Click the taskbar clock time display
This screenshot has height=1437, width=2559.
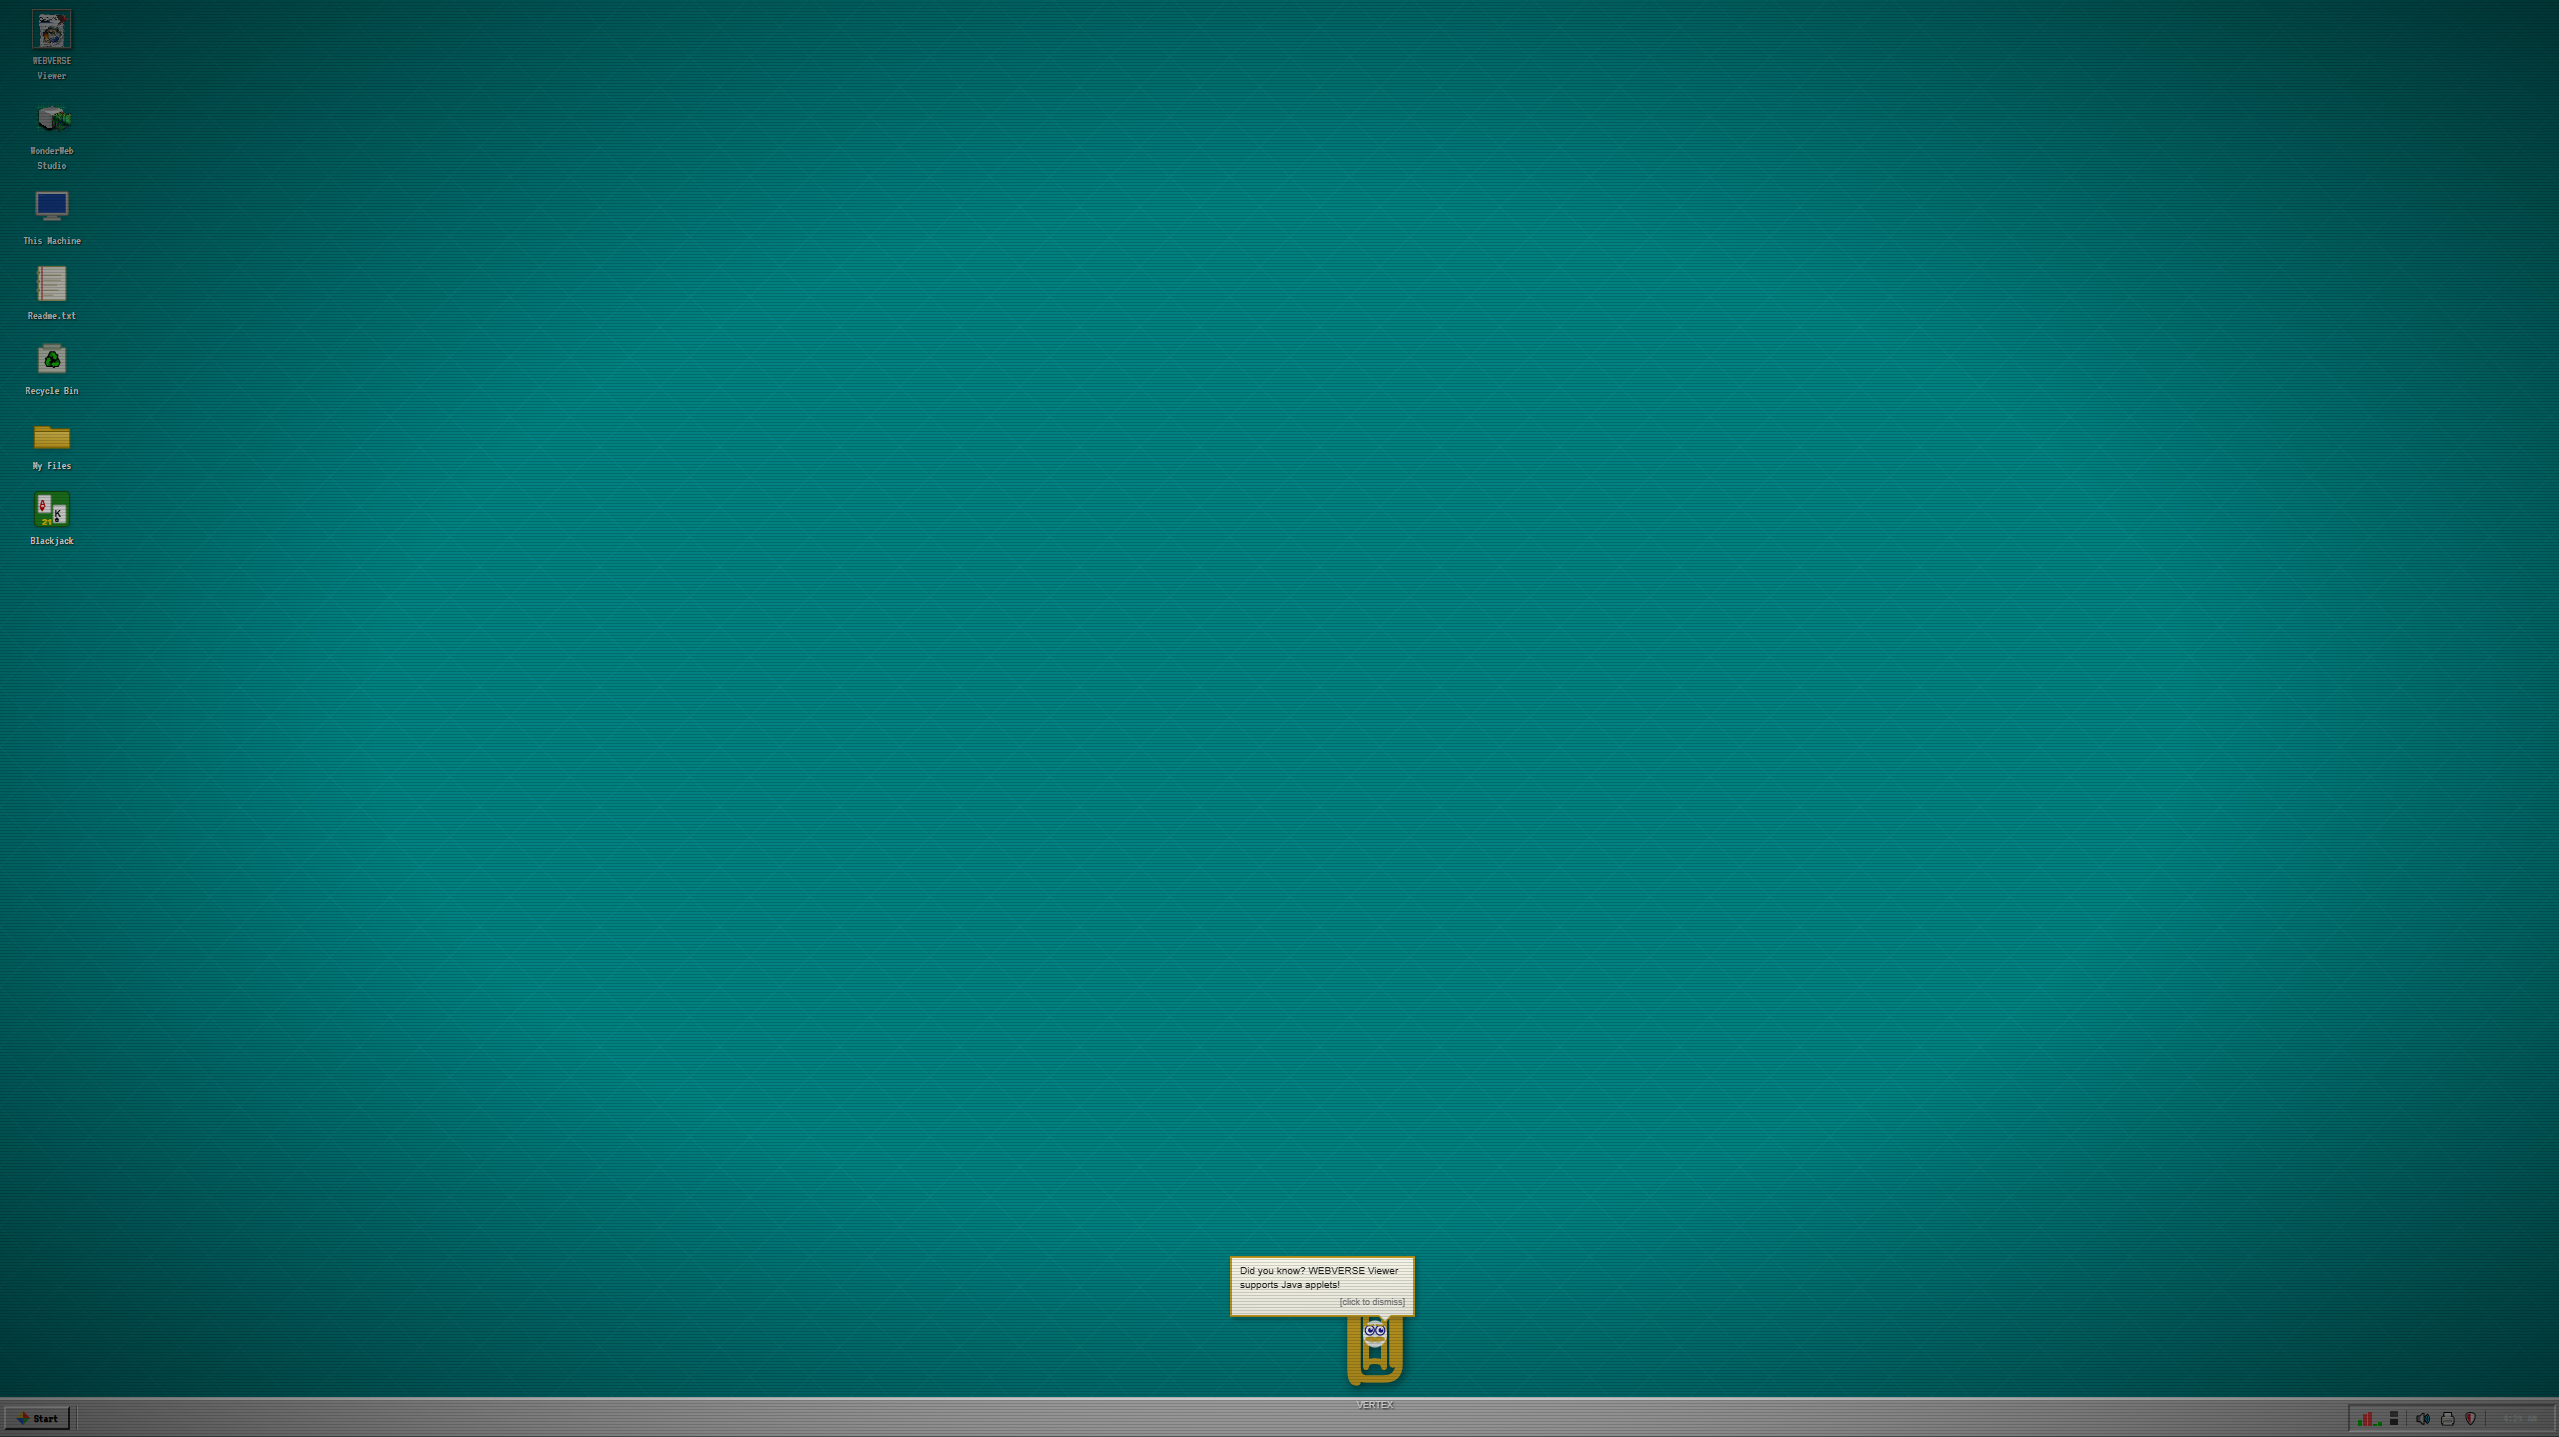coord(2519,1418)
